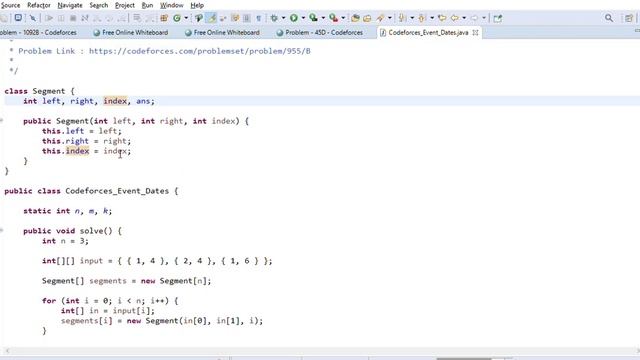Open the Refactor menu

point(39,5)
